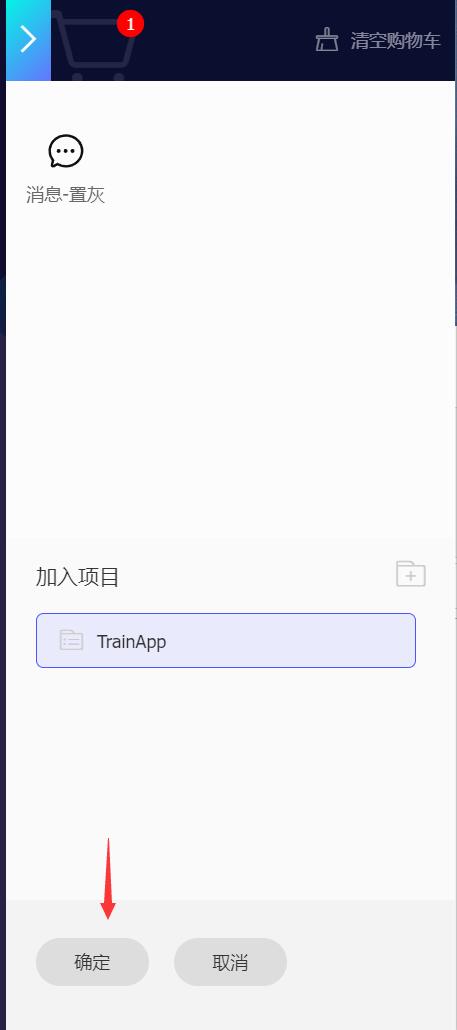Click the 加入项目 section heading
Viewport: 457px width, 1030px height.
(77, 577)
